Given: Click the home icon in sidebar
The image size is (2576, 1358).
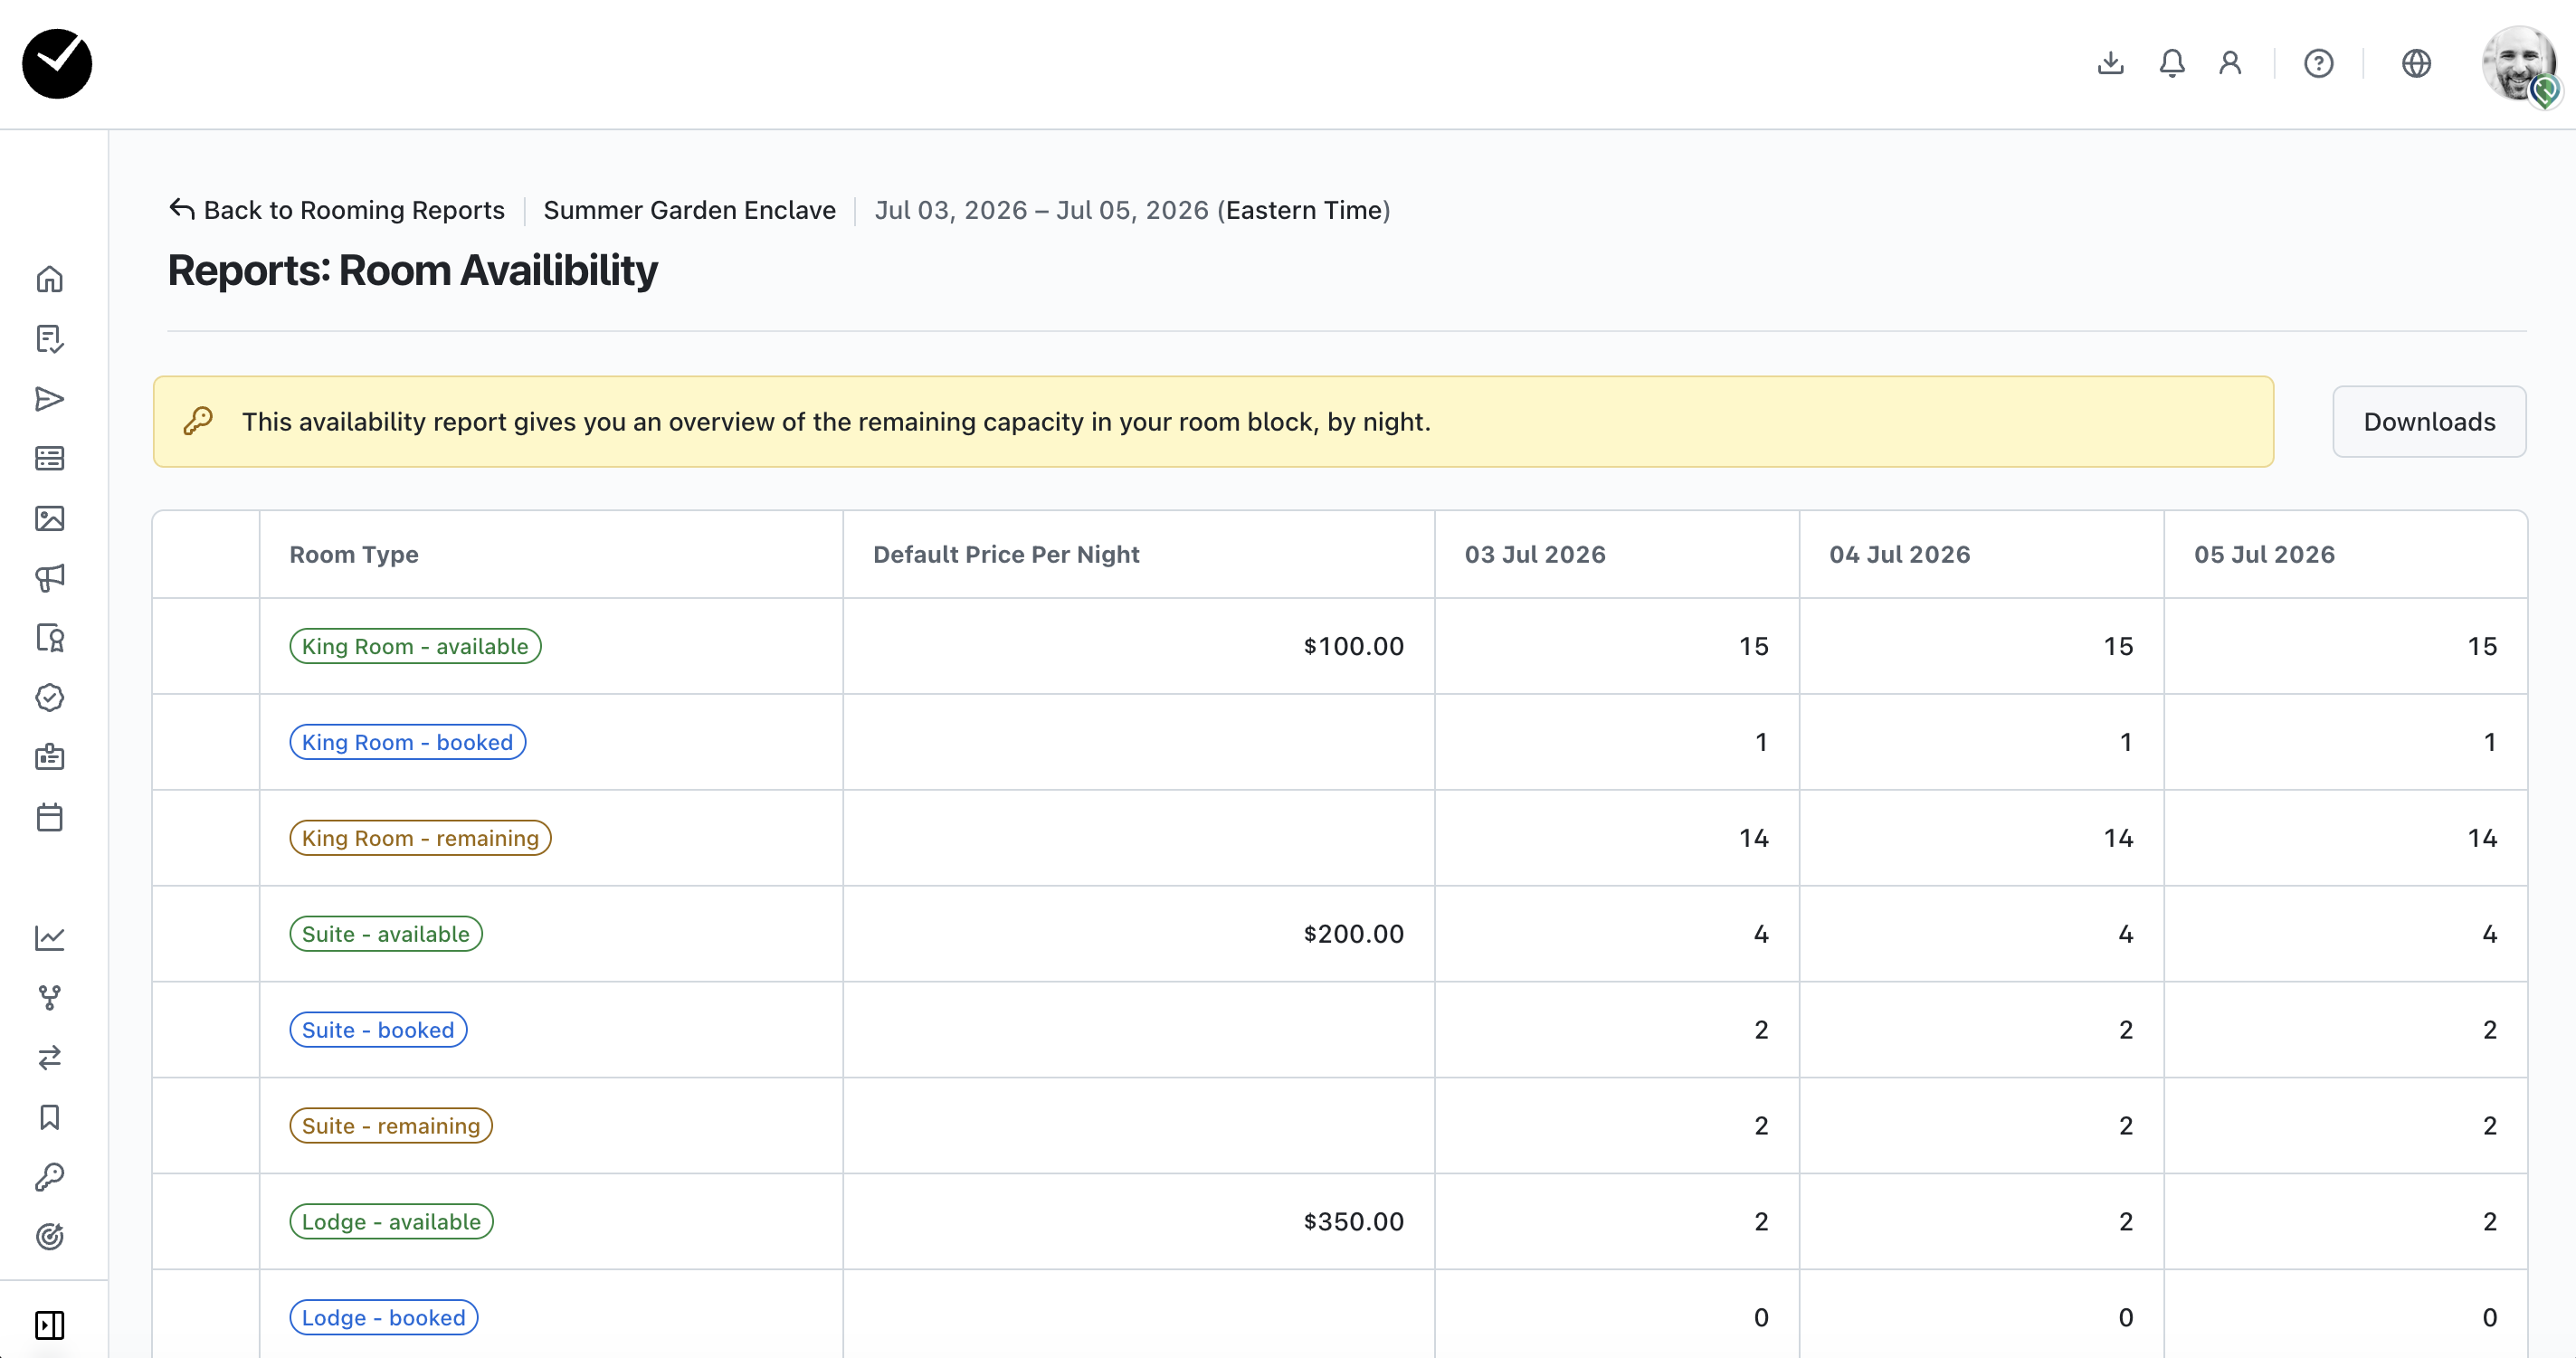Looking at the screenshot, I should click(49, 279).
